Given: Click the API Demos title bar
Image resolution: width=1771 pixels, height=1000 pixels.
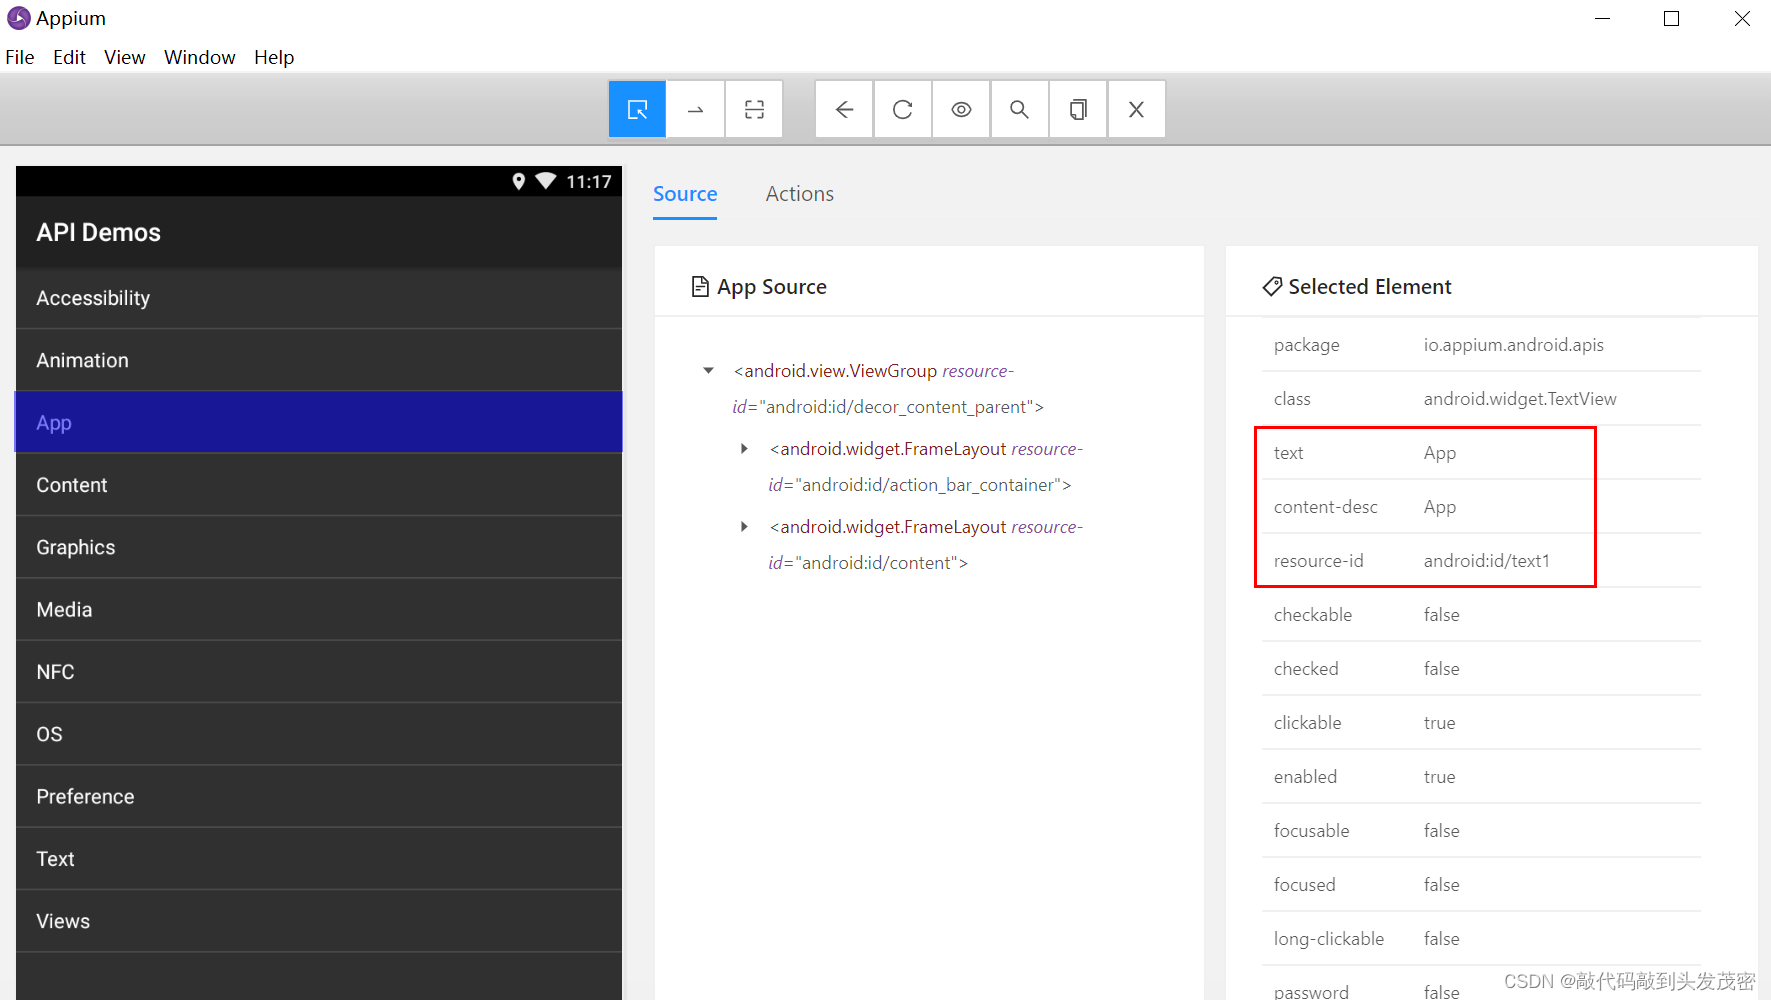Looking at the screenshot, I should (x=319, y=232).
